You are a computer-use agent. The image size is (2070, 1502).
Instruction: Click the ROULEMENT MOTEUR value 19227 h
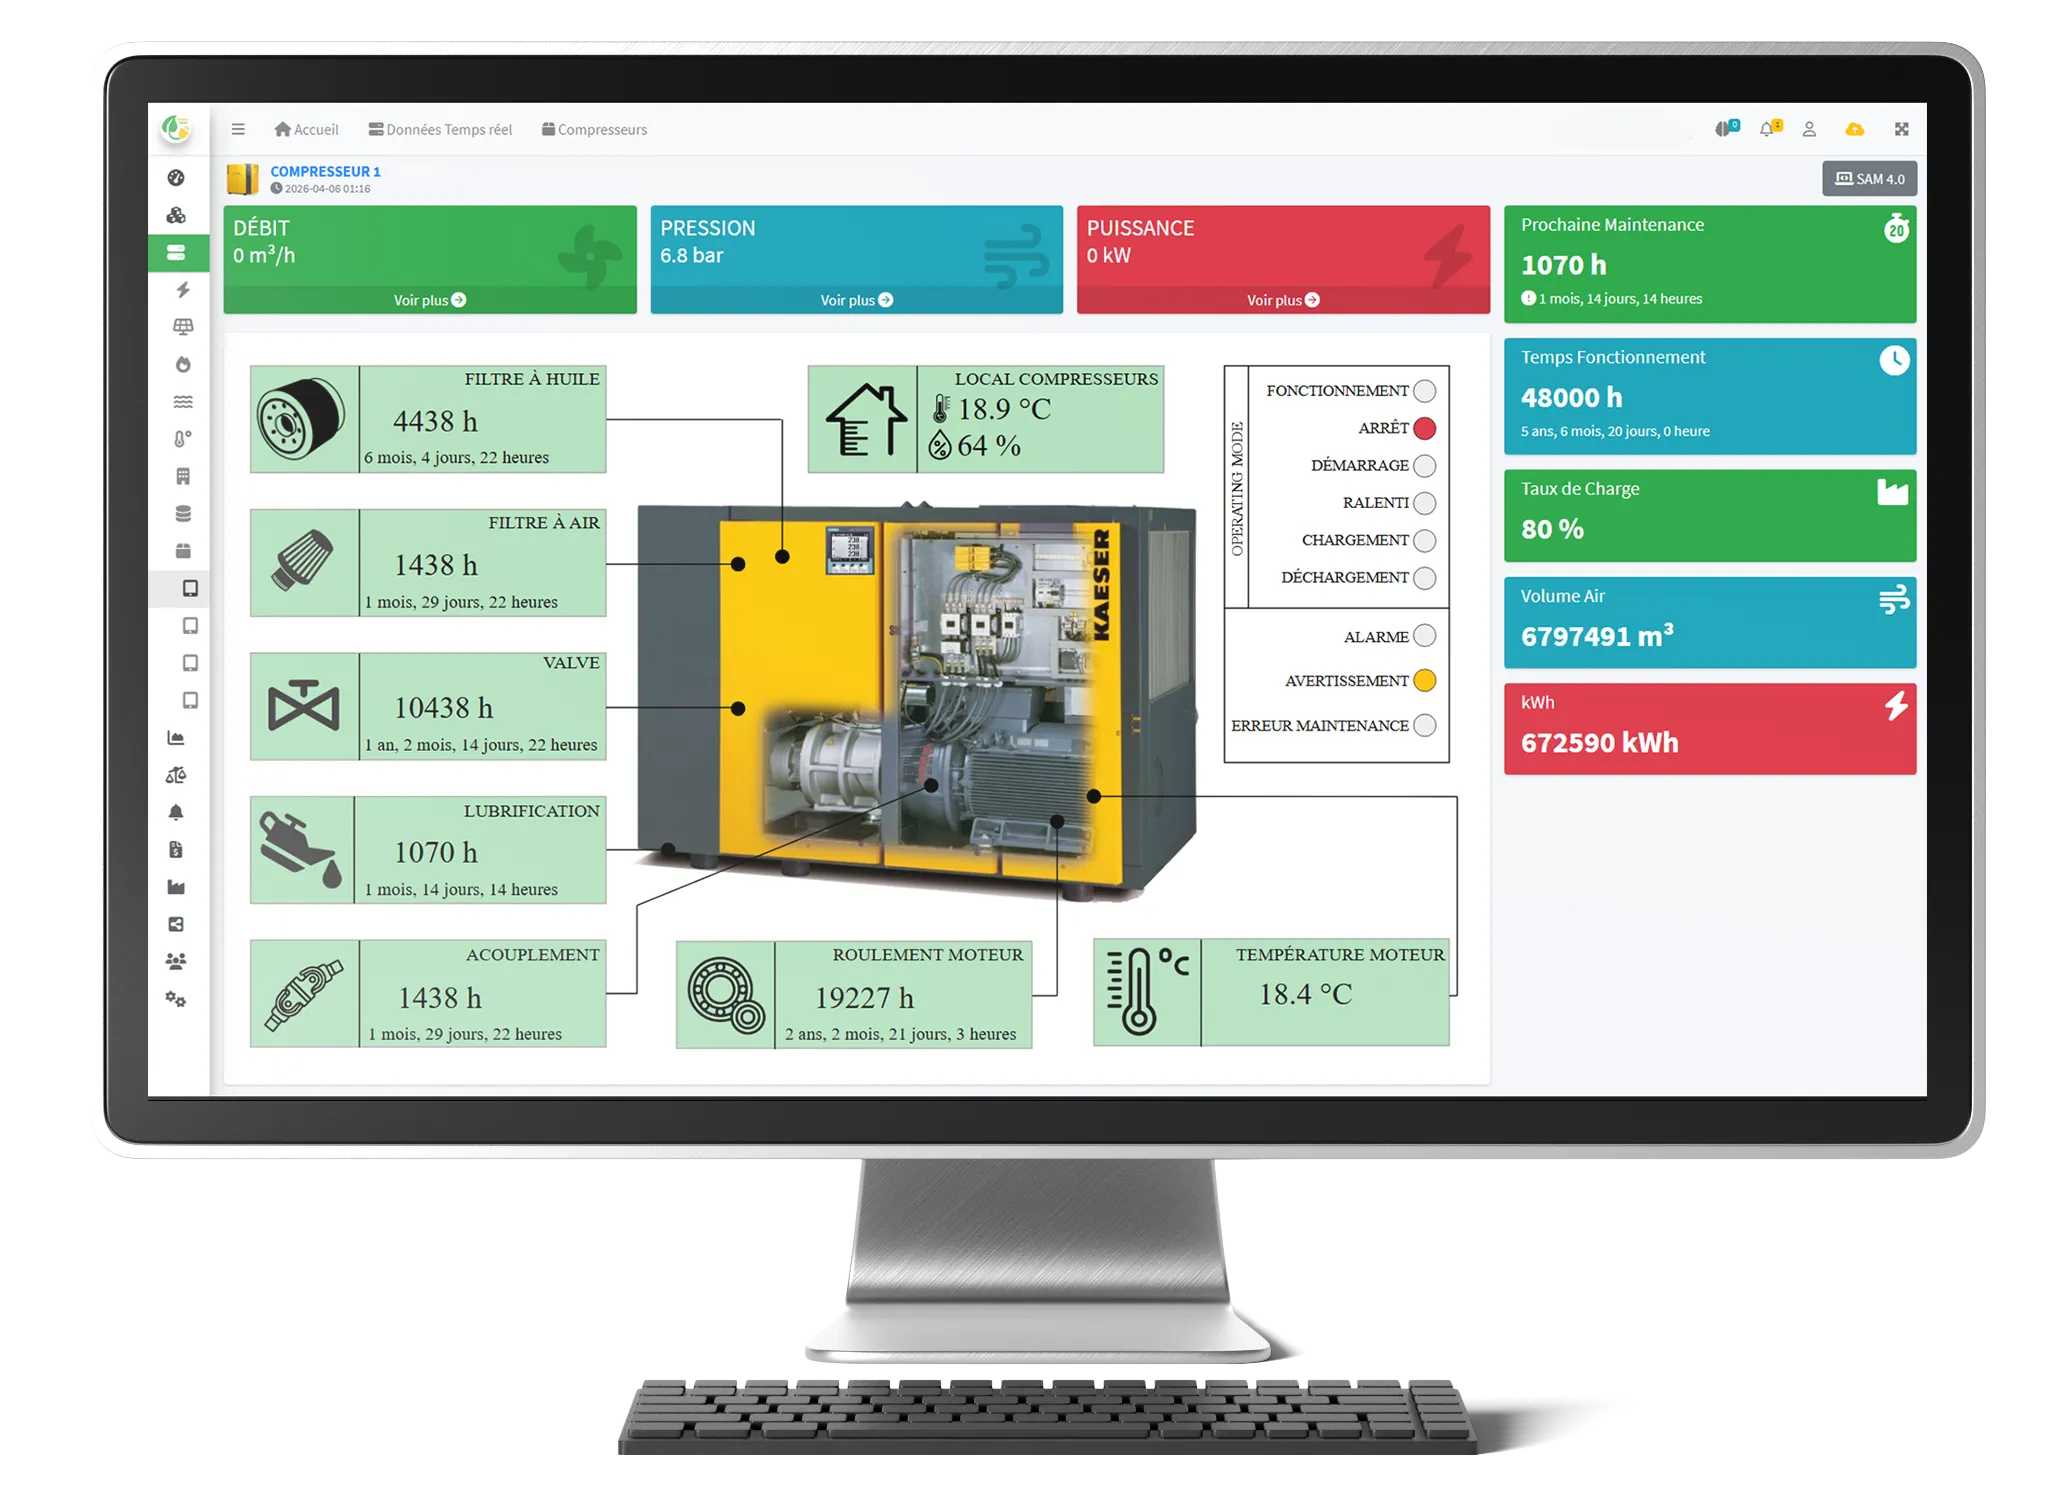click(x=864, y=998)
